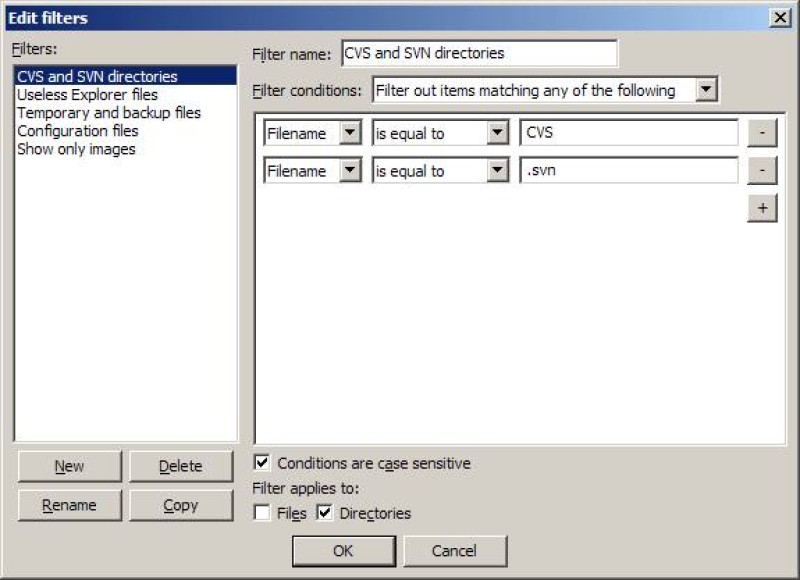Select the Configuration files filter
Screen dimensions: 800x580
(x=77, y=131)
